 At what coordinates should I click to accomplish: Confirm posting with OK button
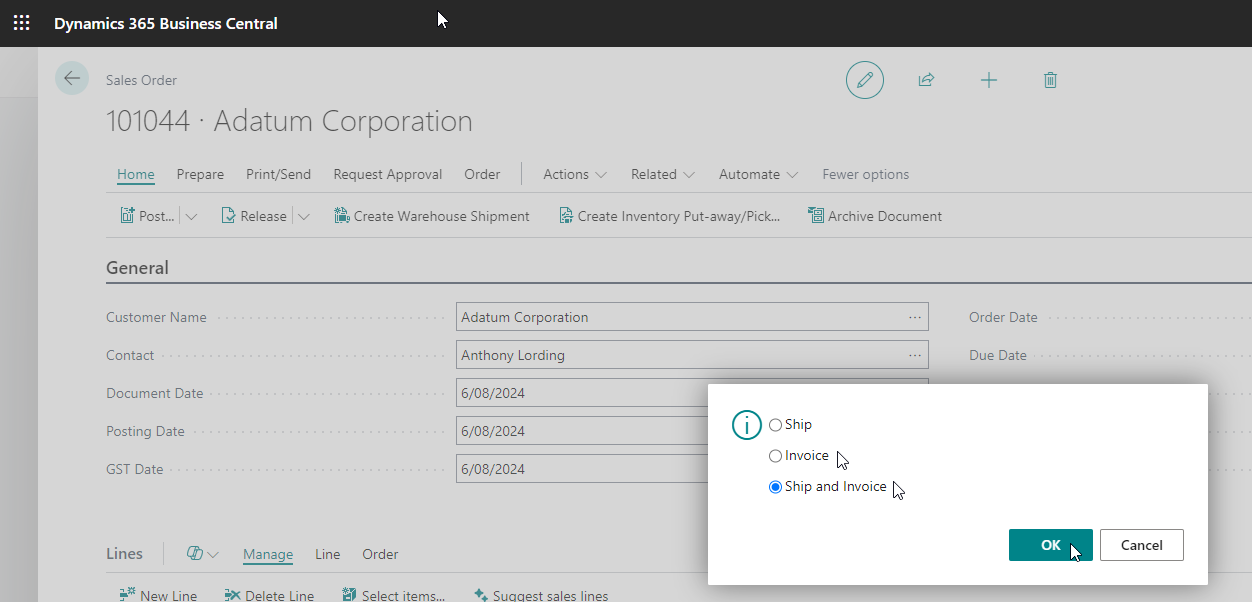pos(1051,545)
